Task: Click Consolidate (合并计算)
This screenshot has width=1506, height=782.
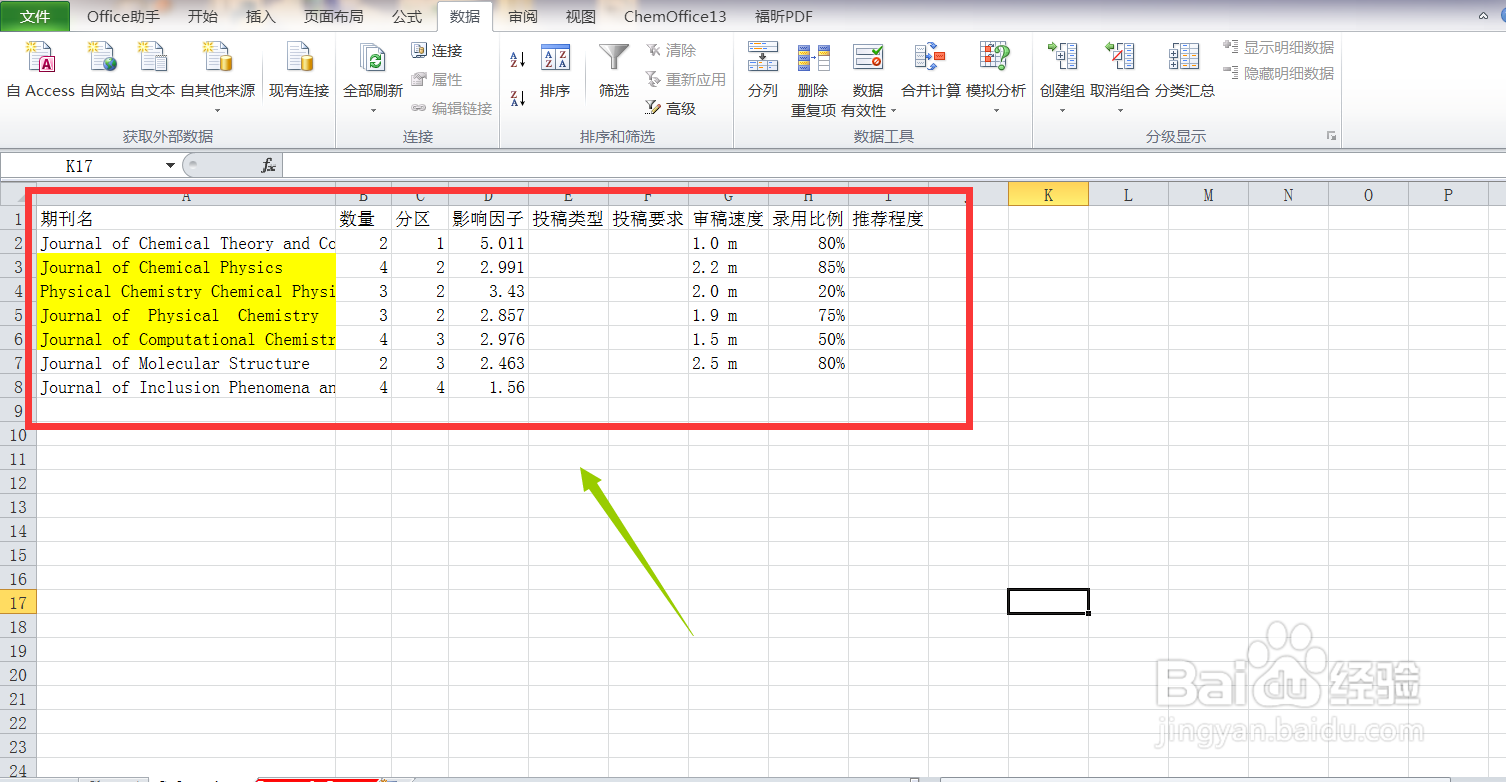Action: click(x=931, y=70)
